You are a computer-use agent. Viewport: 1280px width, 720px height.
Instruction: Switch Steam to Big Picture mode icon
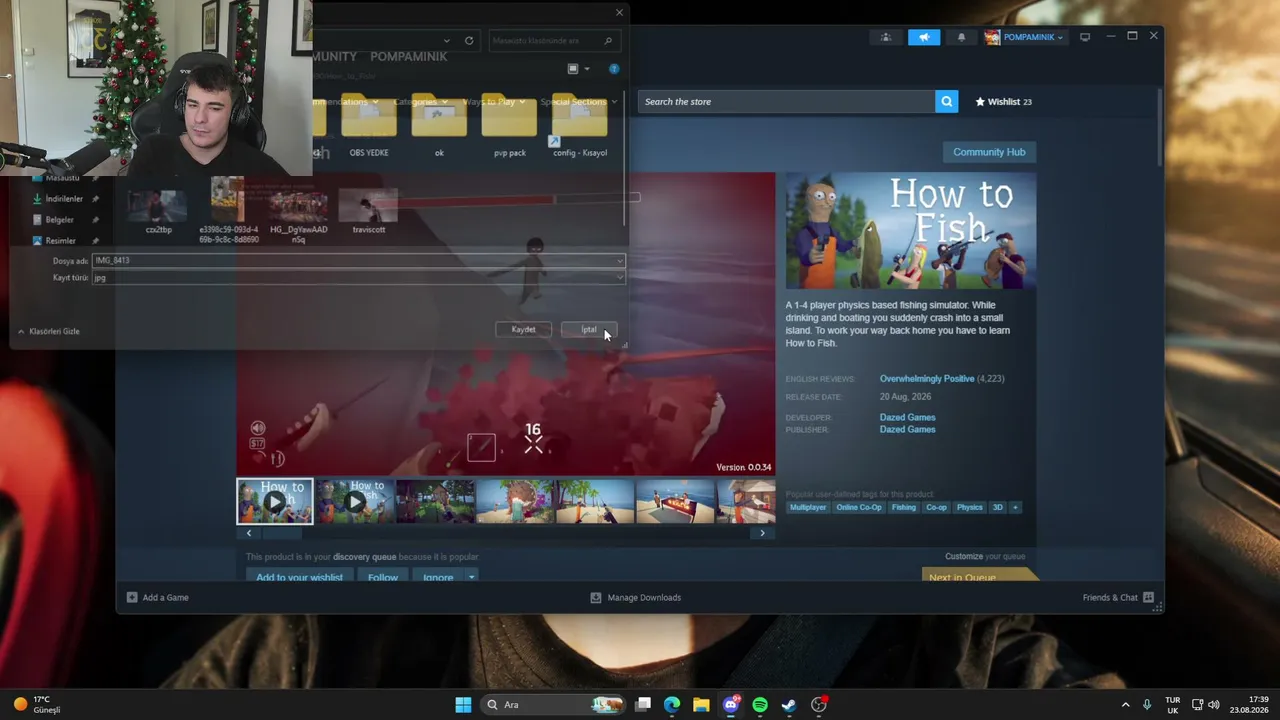point(1085,37)
